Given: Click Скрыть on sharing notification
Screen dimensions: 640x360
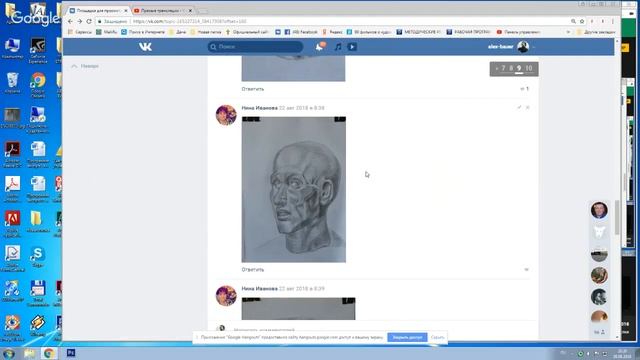Looking at the screenshot, I should tap(438, 338).
